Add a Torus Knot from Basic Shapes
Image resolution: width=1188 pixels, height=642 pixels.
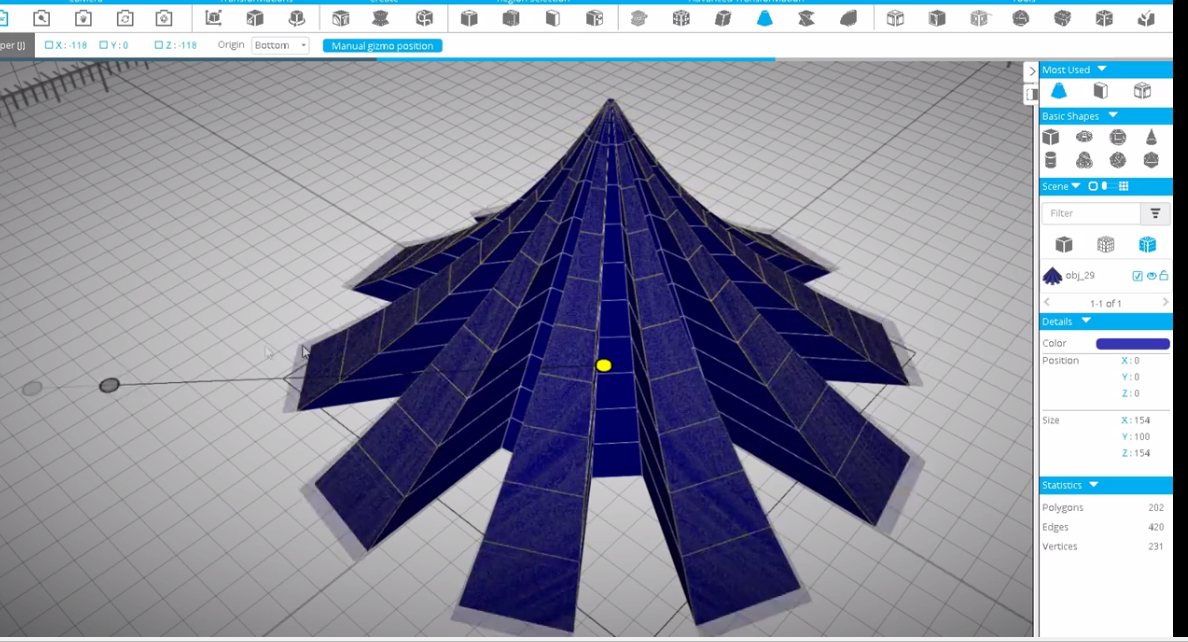click(1084, 160)
